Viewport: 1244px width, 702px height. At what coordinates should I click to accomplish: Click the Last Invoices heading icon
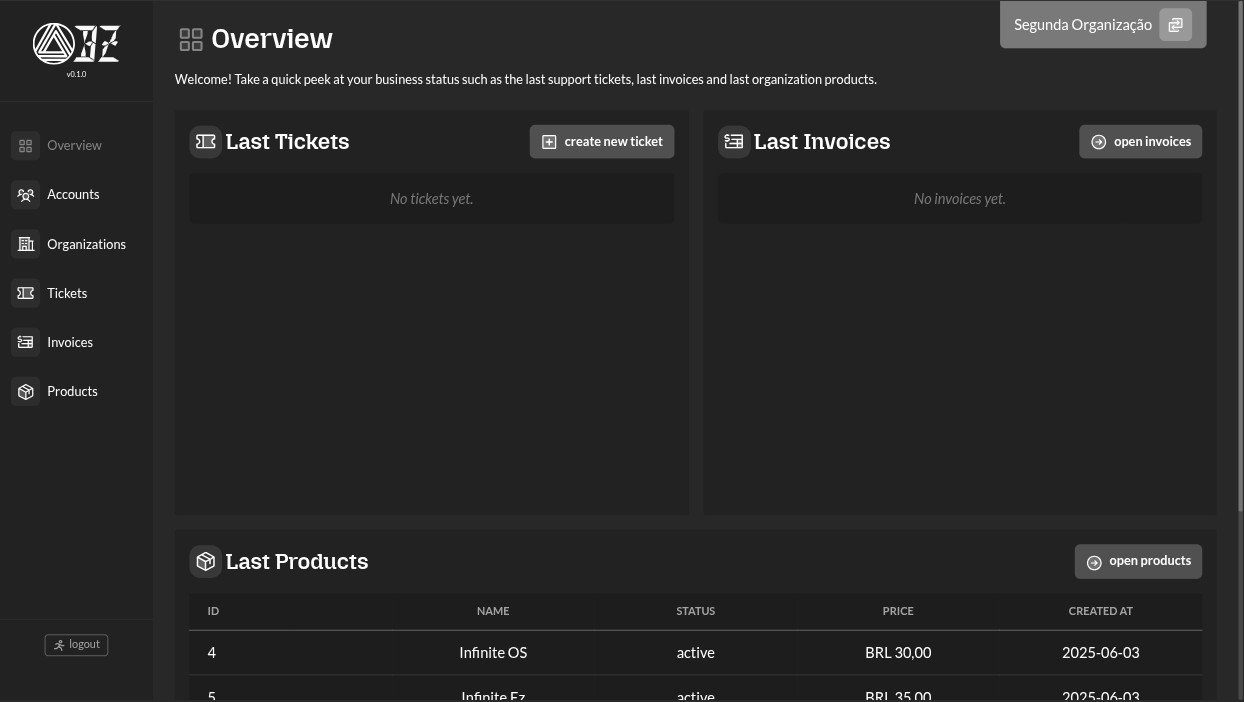(734, 142)
